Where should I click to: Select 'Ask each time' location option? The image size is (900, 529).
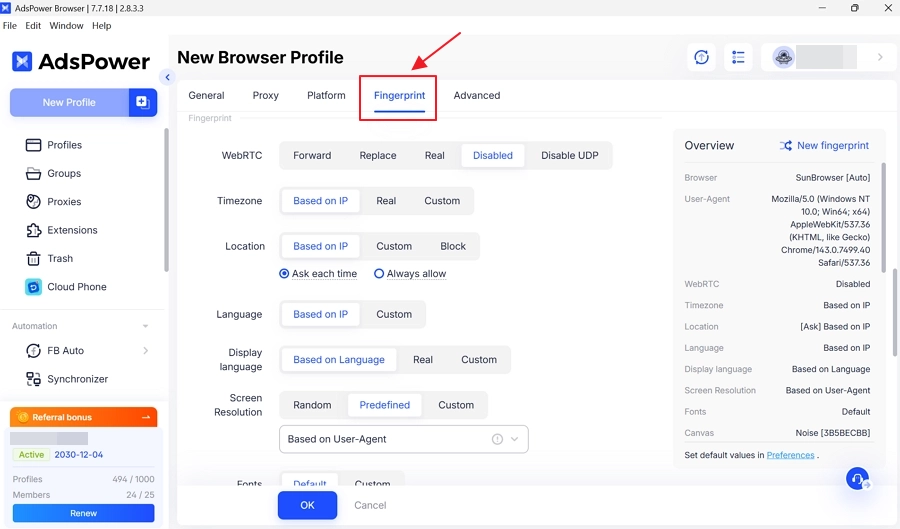tap(318, 274)
